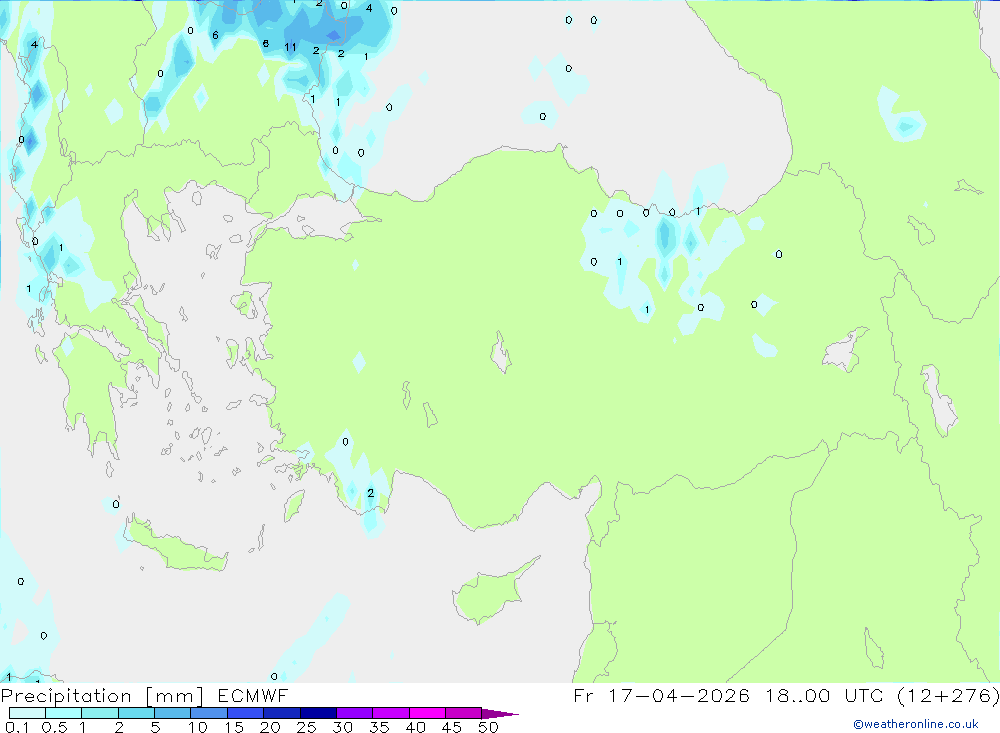The image size is (1000, 733).
Task: Click legend label "0.1"
Action: coord(17,727)
